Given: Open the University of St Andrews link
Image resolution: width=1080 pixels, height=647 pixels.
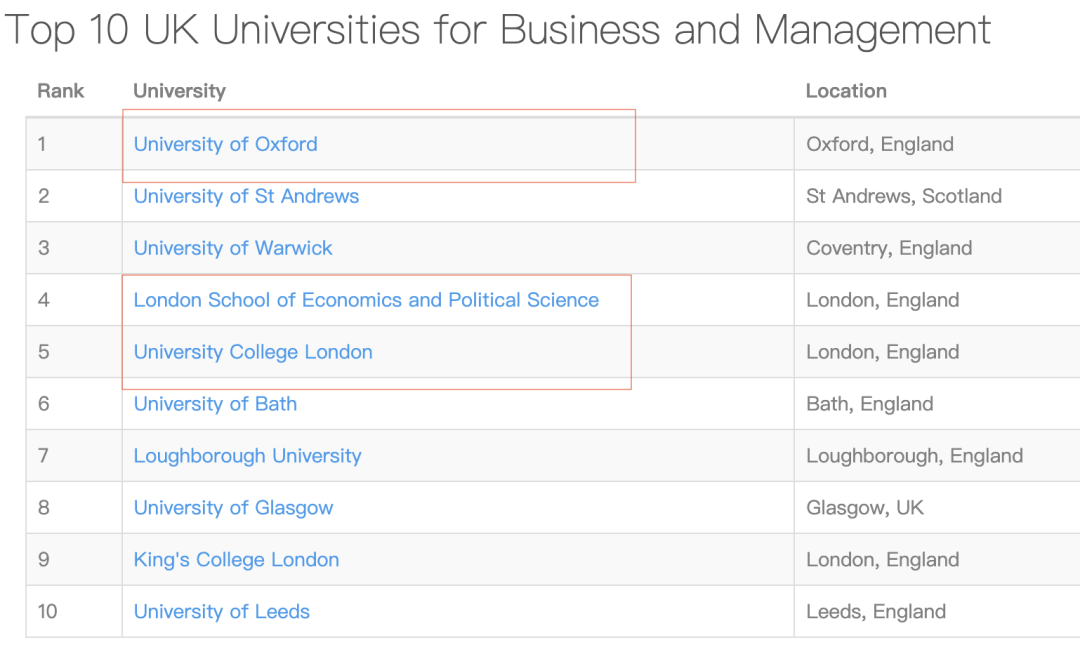Looking at the screenshot, I should point(246,196).
